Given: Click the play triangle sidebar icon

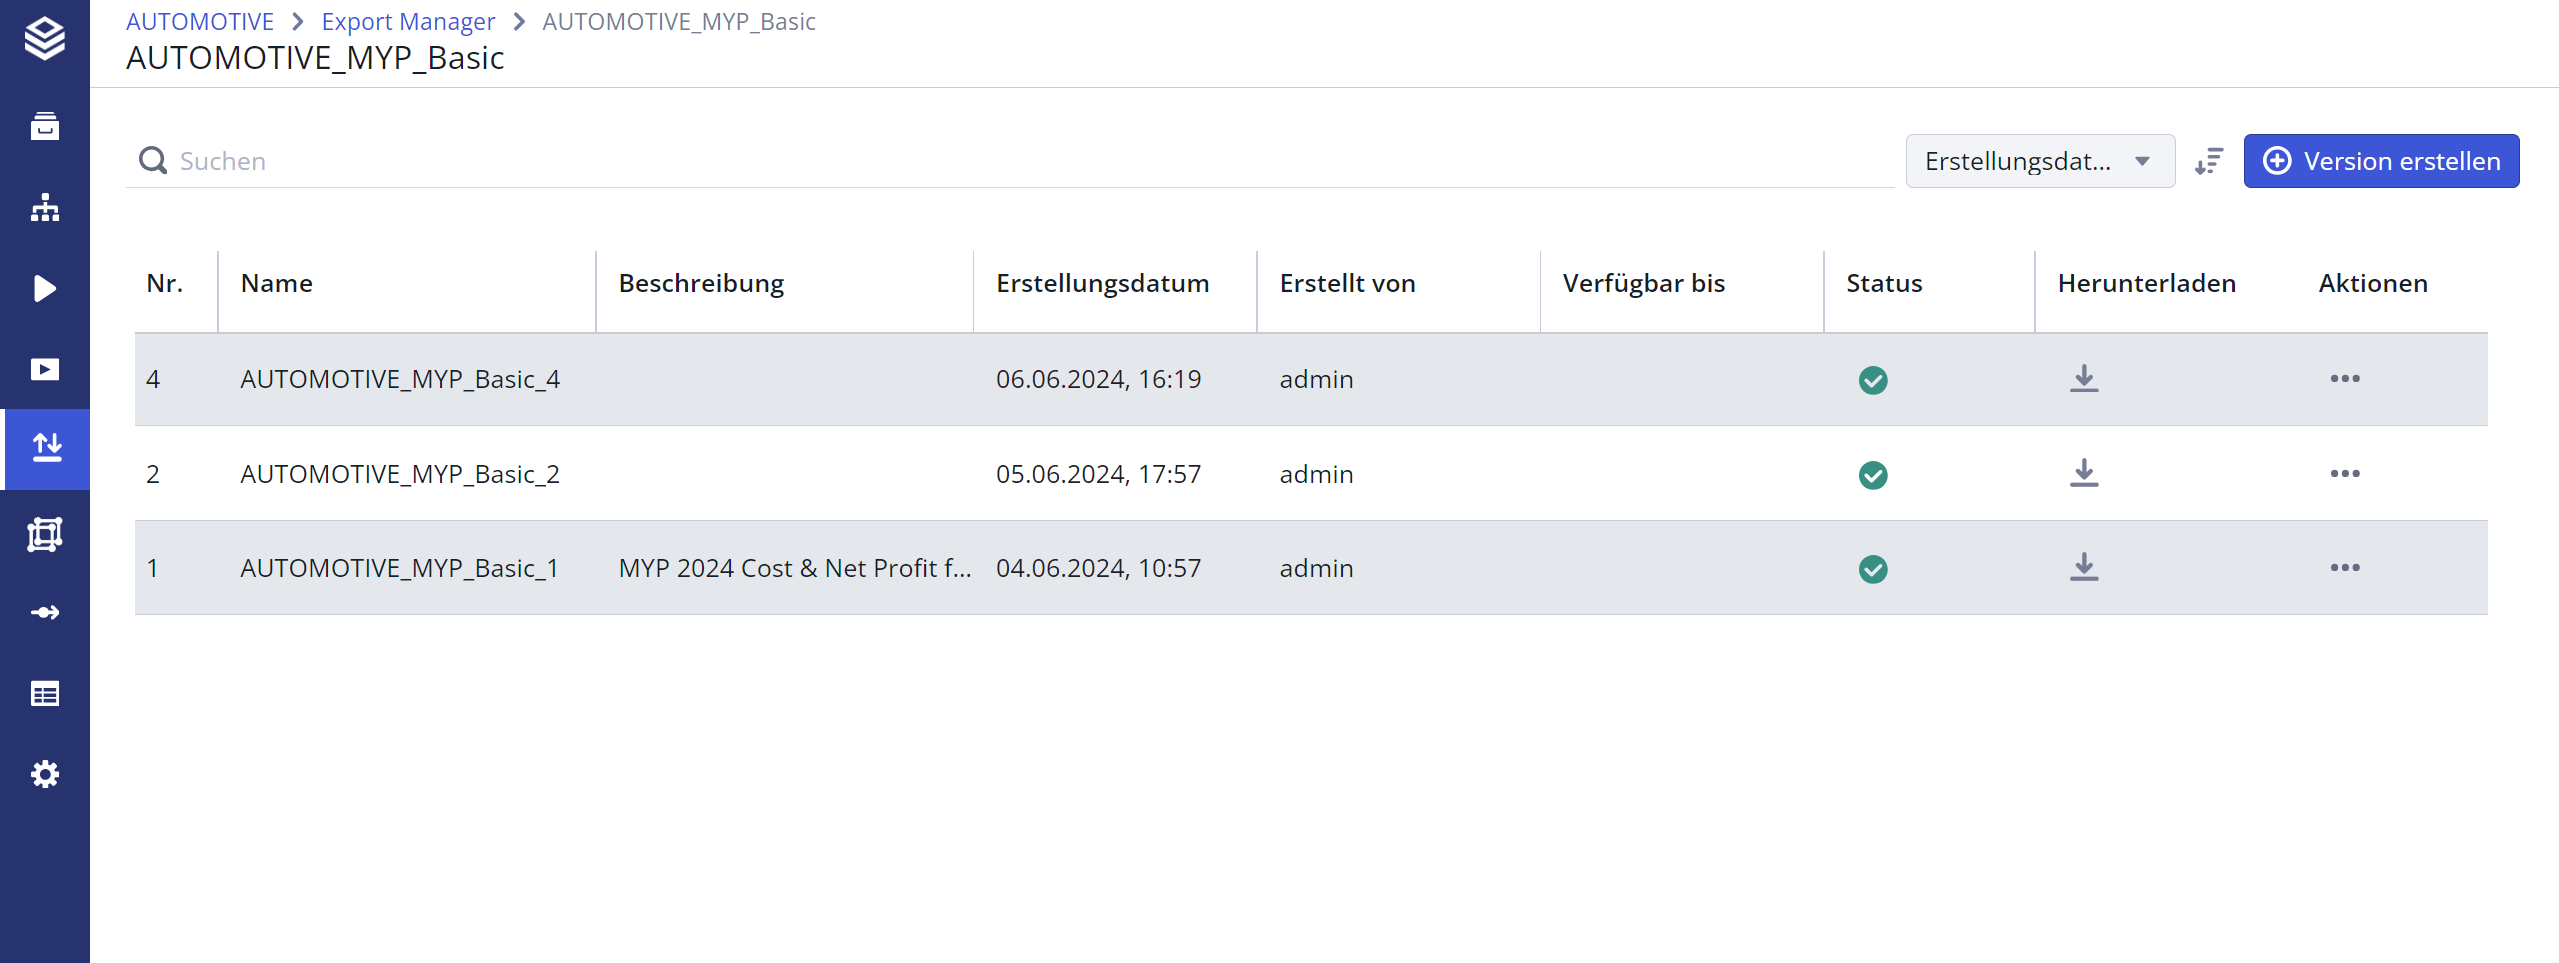Looking at the screenshot, I should click(x=45, y=289).
